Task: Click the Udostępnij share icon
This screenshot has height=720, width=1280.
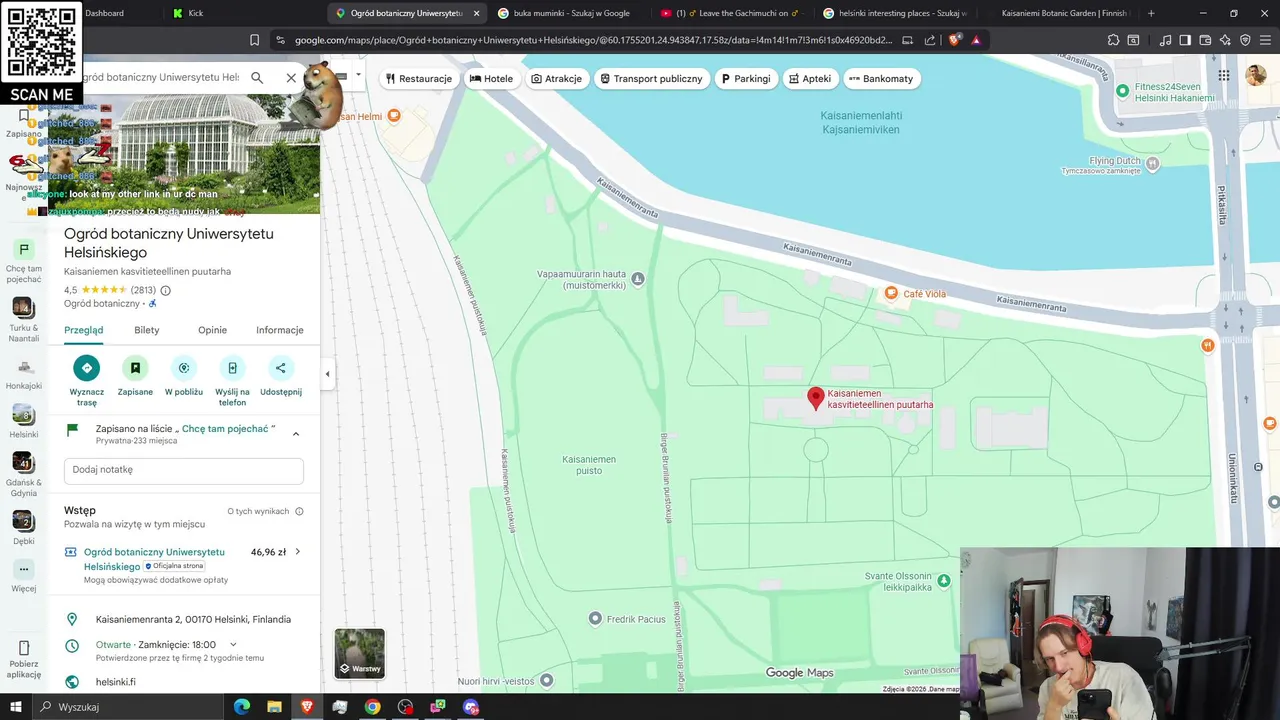Action: pos(281,368)
